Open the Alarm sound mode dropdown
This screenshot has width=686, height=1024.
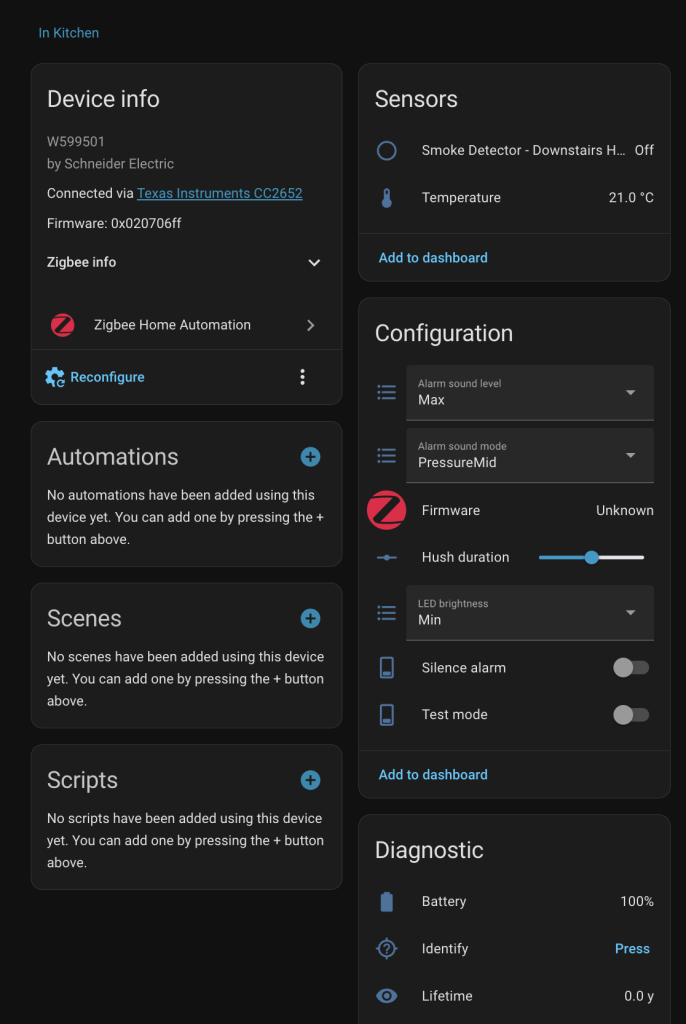530,455
